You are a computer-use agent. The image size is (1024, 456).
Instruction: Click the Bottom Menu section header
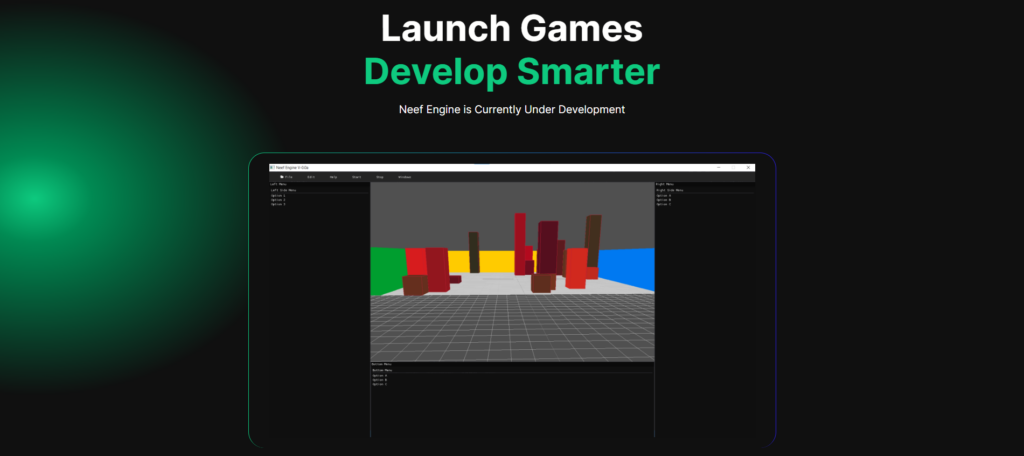(x=382, y=370)
